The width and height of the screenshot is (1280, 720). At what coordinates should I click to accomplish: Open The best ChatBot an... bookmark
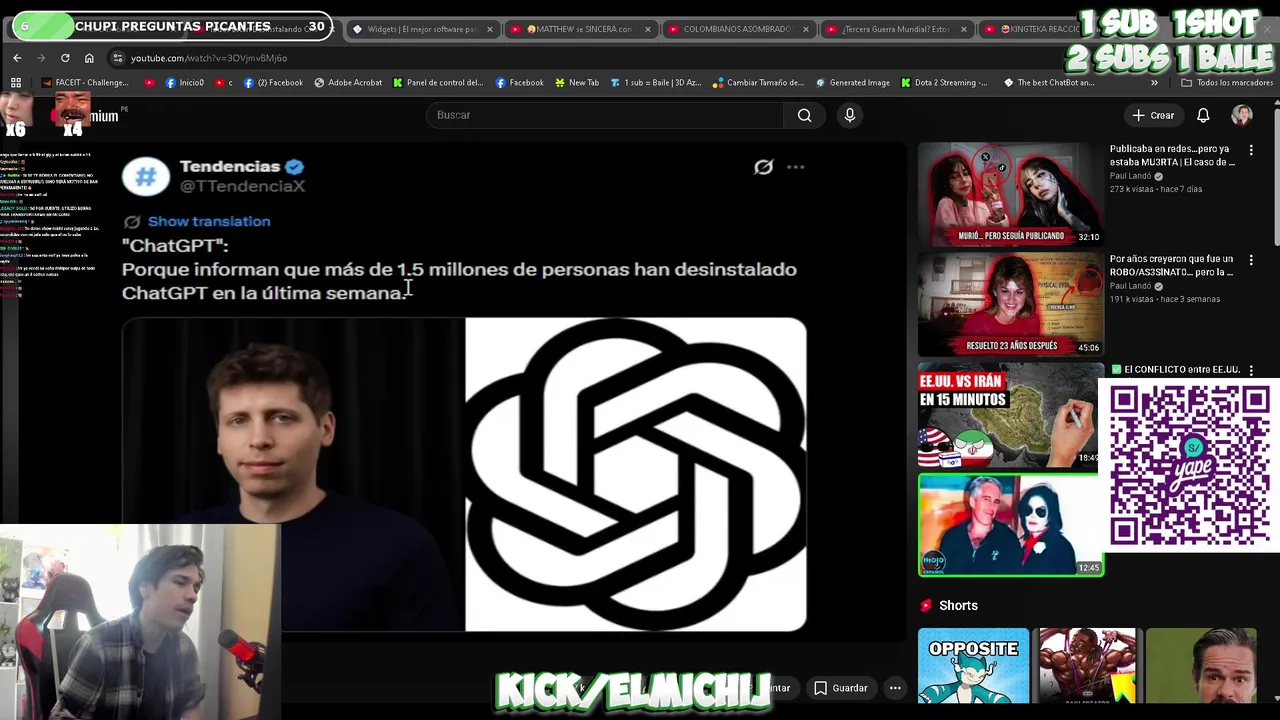coord(1049,83)
